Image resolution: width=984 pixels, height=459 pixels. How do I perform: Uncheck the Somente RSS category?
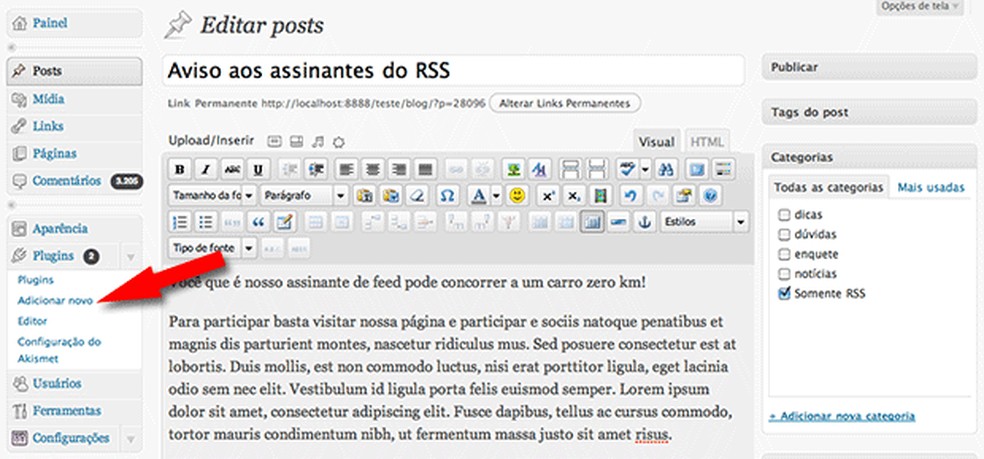tap(784, 293)
